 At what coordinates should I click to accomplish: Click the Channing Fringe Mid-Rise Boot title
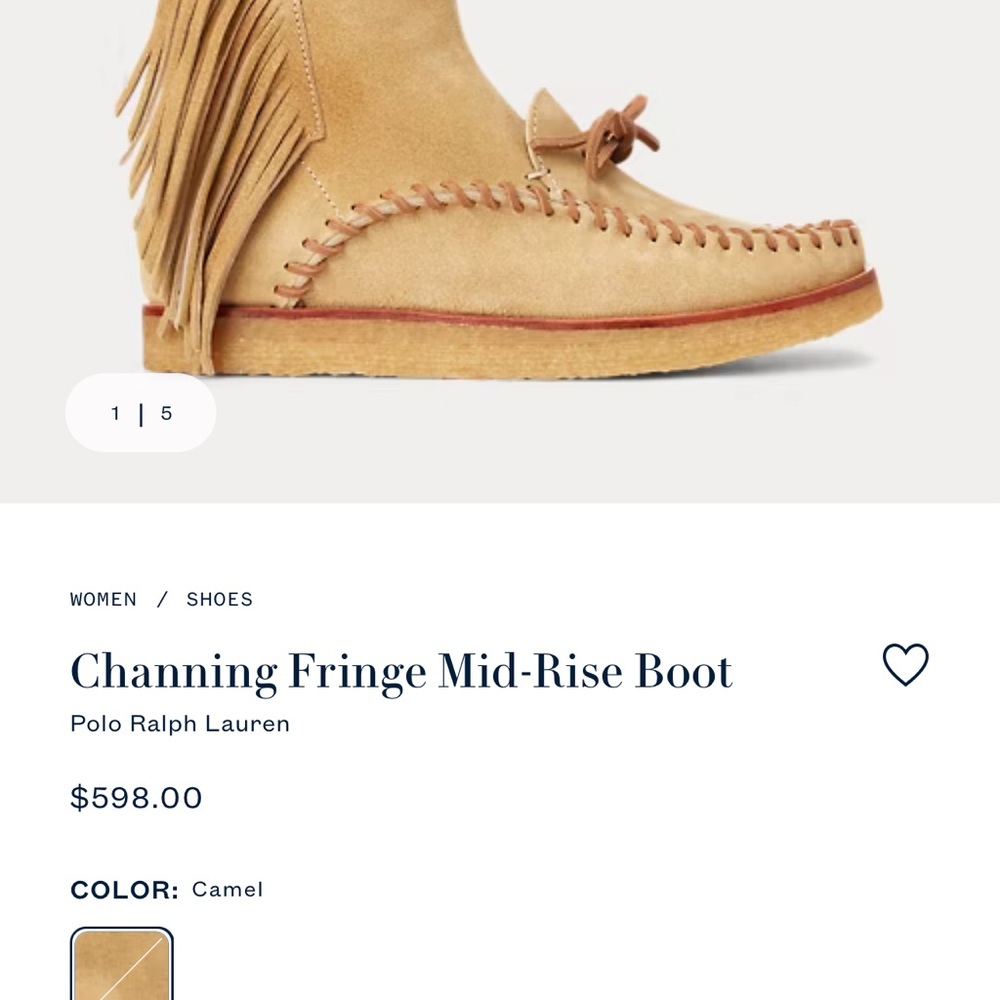point(401,670)
